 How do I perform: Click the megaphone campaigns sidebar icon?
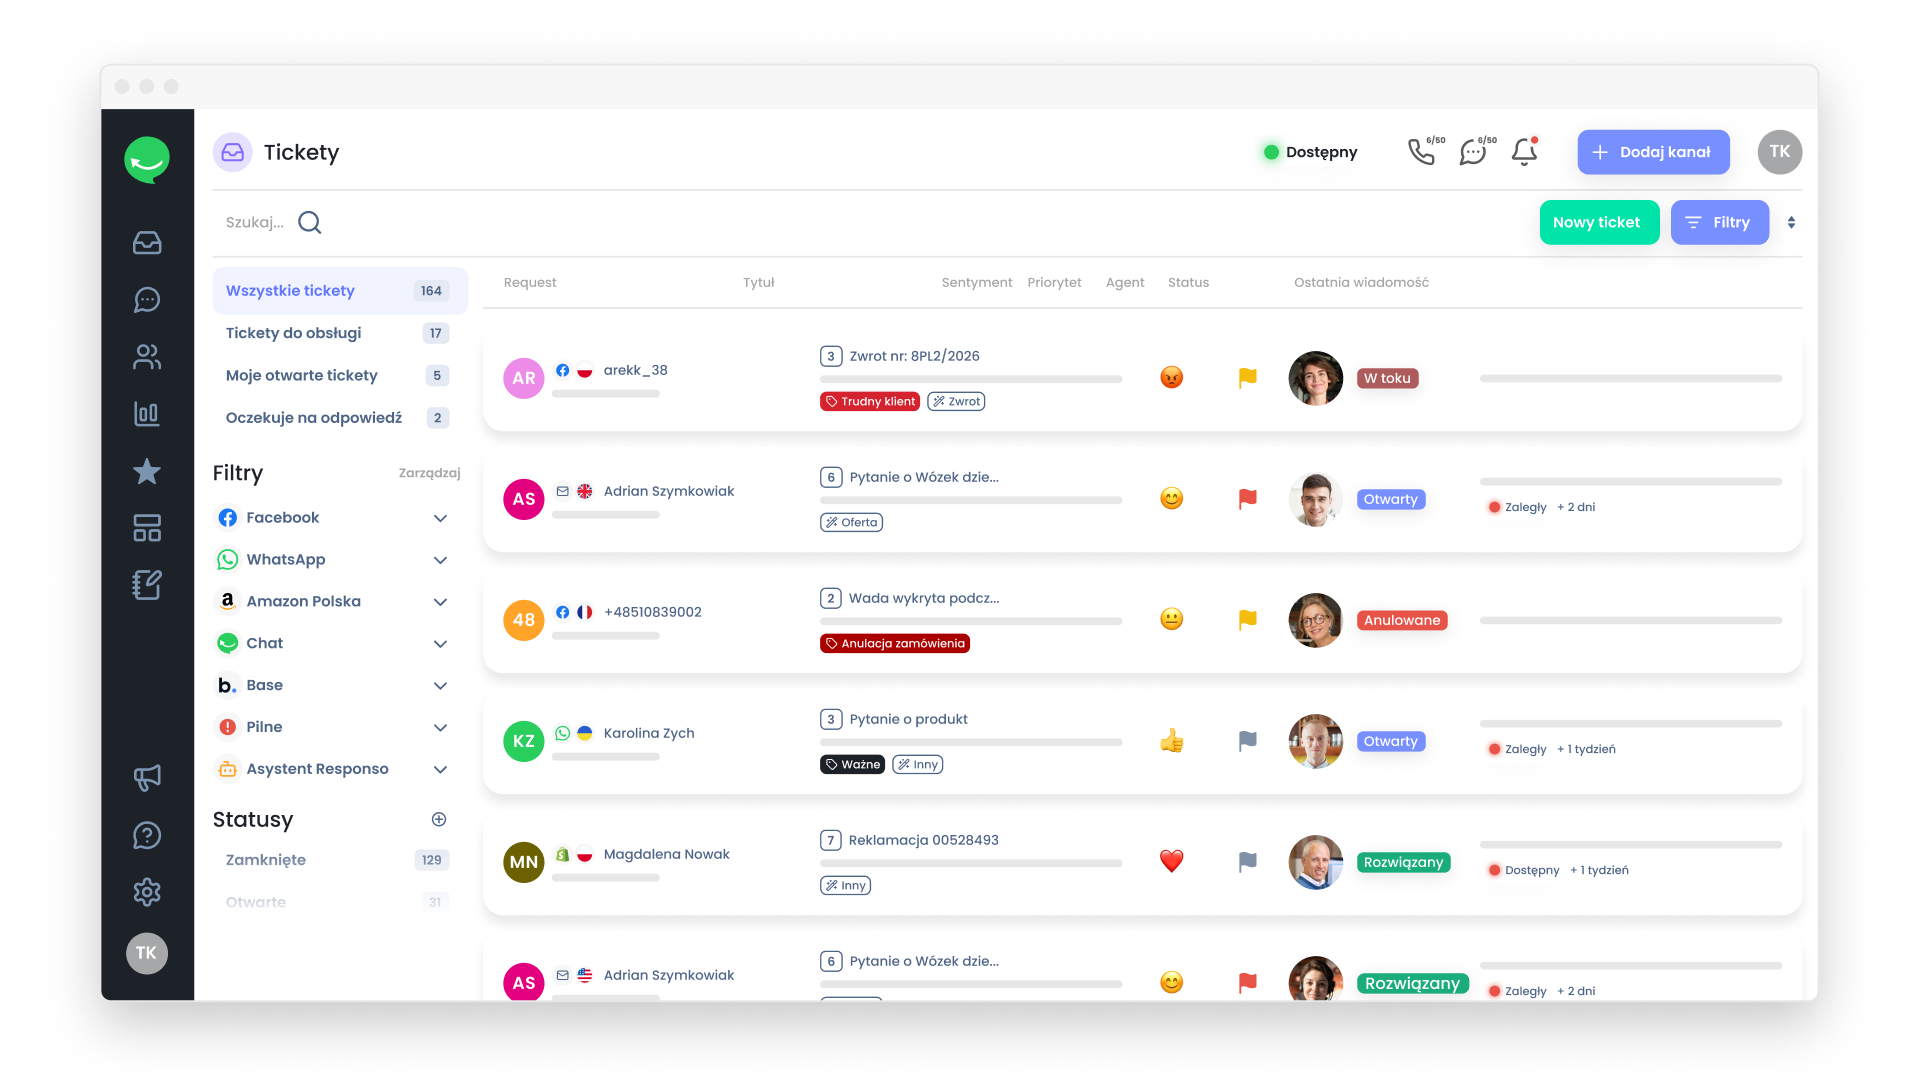pyautogui.click(x=147, y=778)
